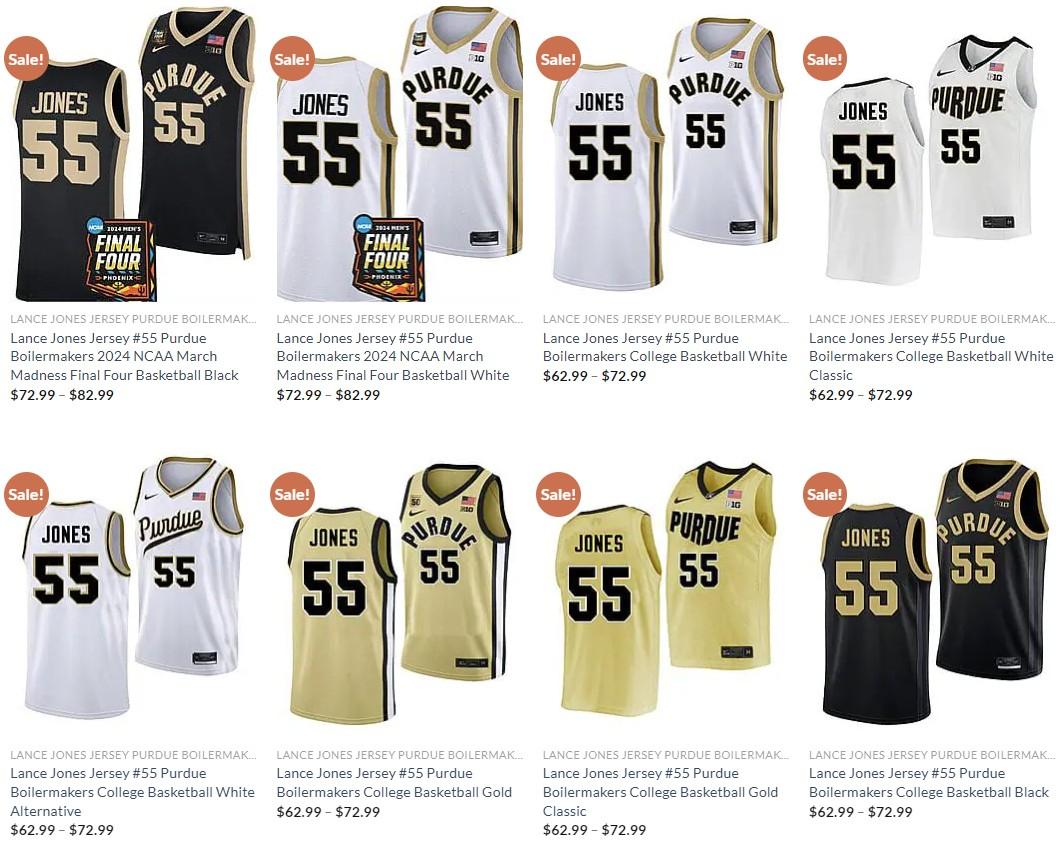
Task: Click the Final Four logo on black jersey image
Action: pos(121,259)
